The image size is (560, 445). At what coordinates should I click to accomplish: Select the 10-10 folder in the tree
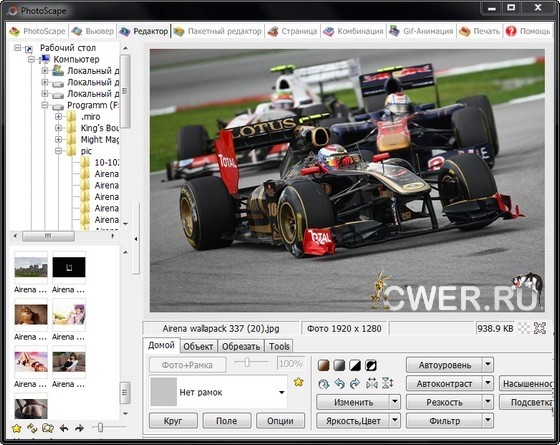click(x=106, y=162)
